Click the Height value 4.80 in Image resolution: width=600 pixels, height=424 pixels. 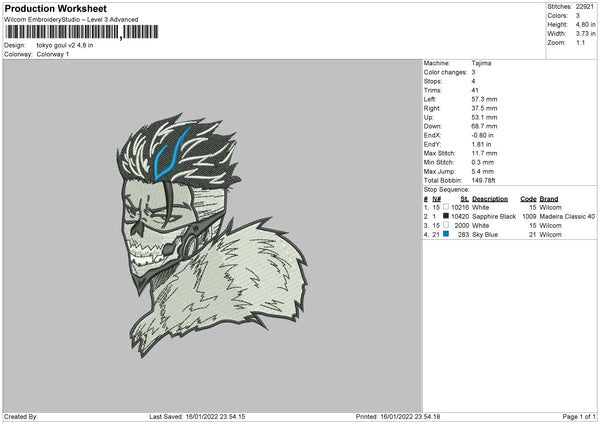tap(585, 24)
